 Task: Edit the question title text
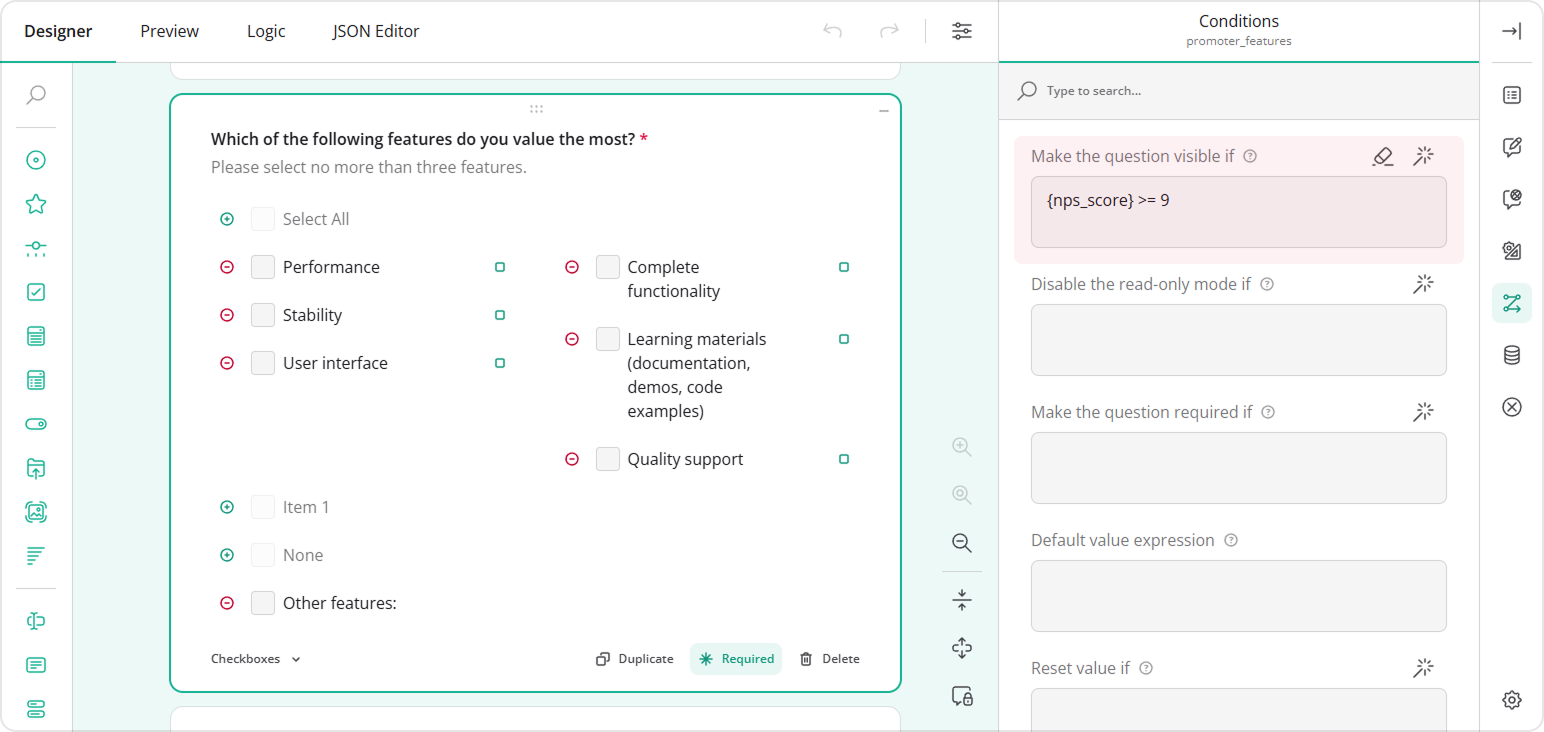pos(423,139)
